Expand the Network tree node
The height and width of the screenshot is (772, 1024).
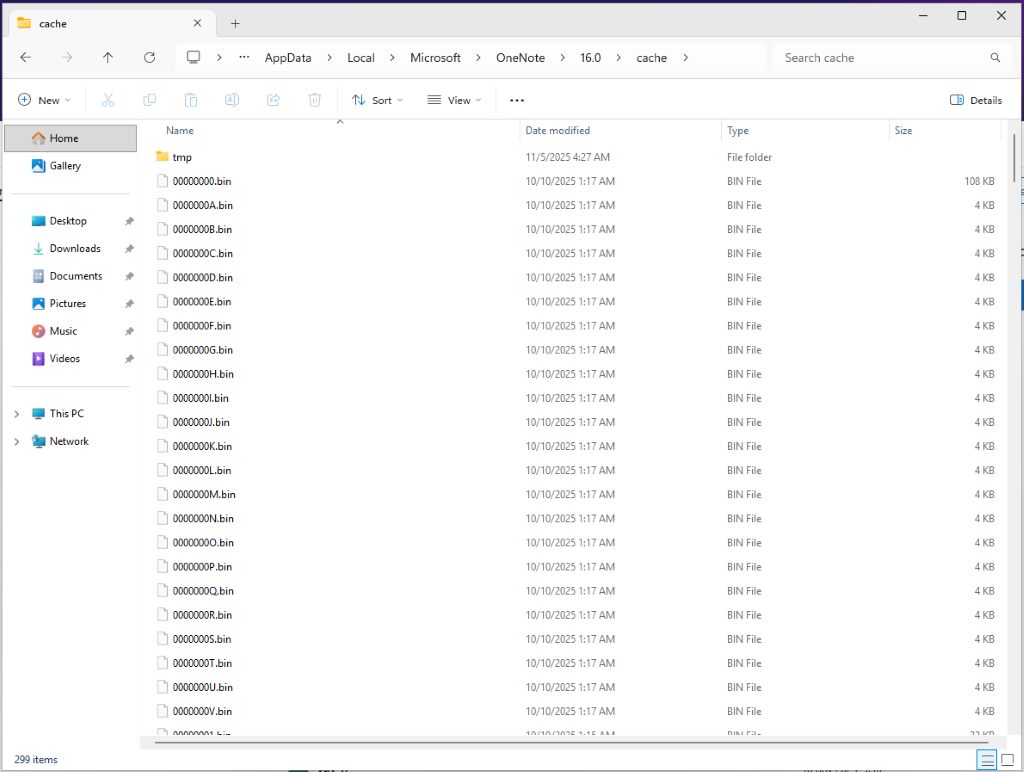(17, 442)
